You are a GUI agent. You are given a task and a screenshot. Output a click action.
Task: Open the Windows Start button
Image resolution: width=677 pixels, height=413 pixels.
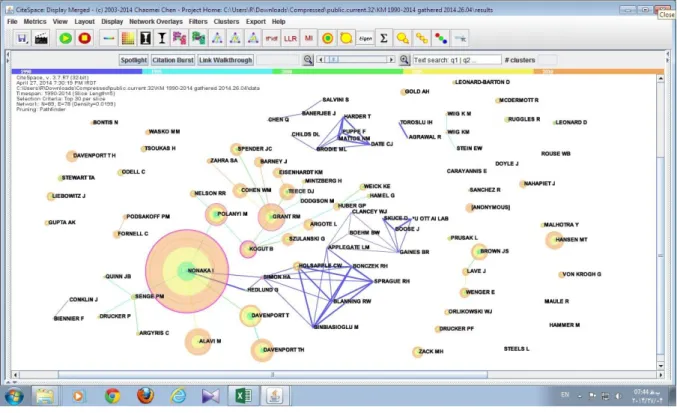14,395
